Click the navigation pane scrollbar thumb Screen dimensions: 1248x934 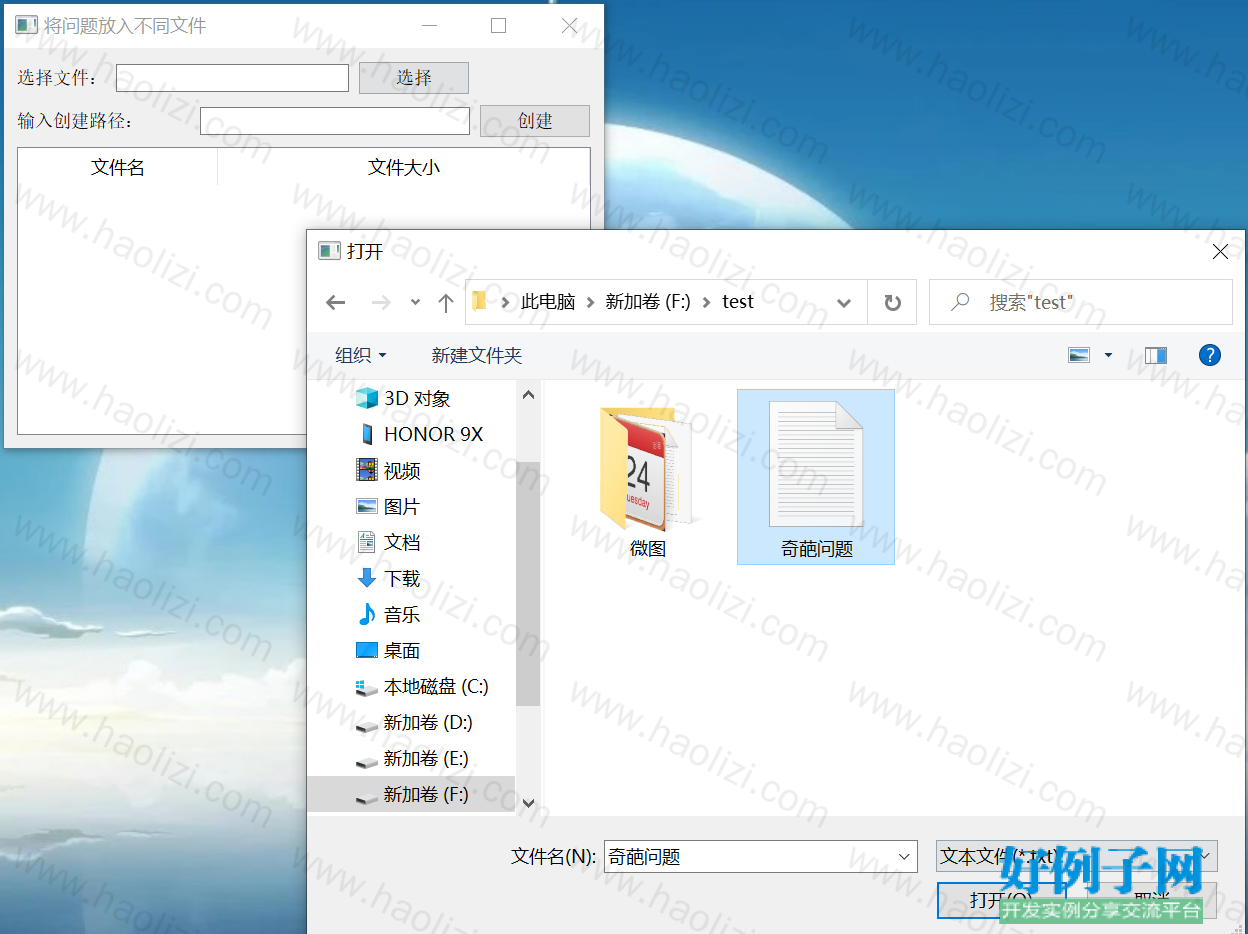(528, 583)
